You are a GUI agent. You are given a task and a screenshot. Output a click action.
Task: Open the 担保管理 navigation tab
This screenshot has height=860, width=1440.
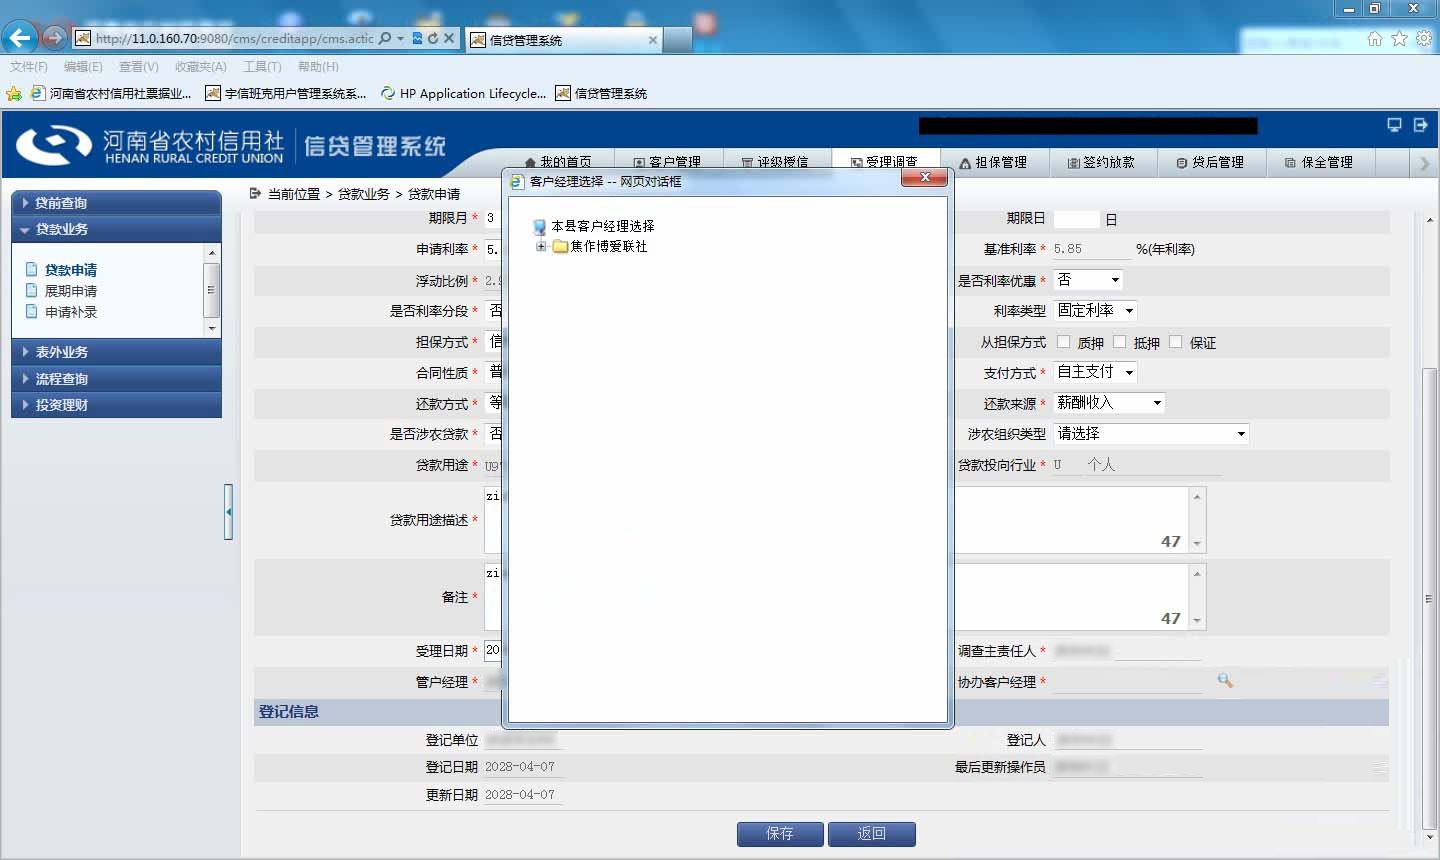(x=993, y=162)
